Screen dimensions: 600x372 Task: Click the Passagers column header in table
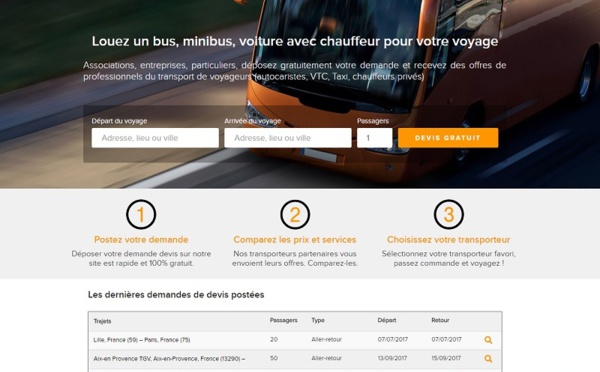tap(284, 320)
